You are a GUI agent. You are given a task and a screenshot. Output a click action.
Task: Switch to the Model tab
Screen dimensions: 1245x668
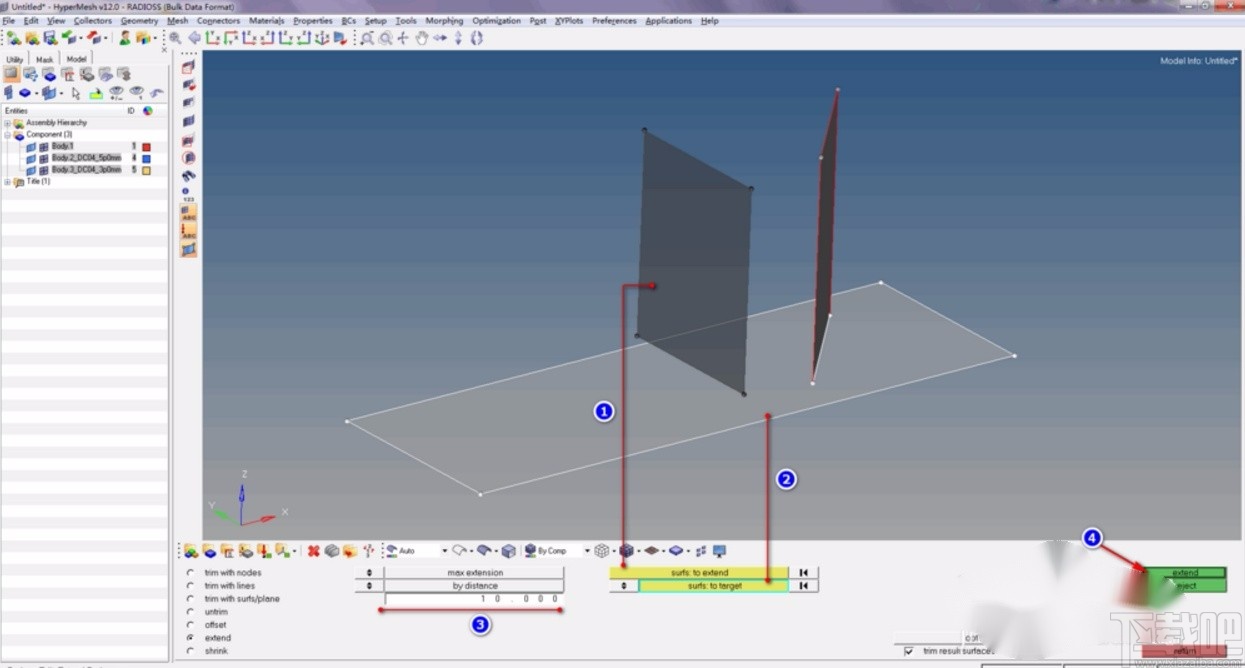[76, 59]
